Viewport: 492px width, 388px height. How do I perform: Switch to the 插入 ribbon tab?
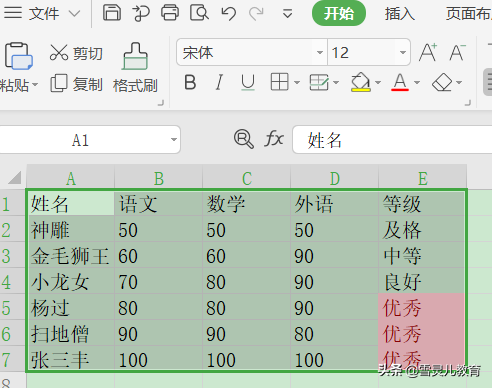point(400,14)
